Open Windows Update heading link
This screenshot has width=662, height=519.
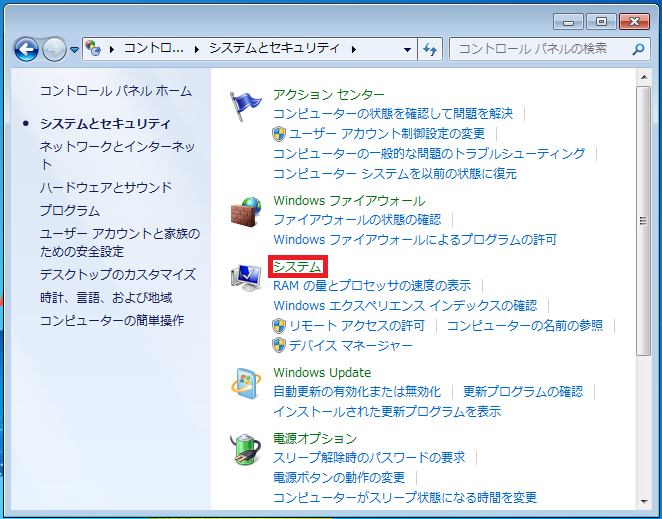[x=322, y=372]
